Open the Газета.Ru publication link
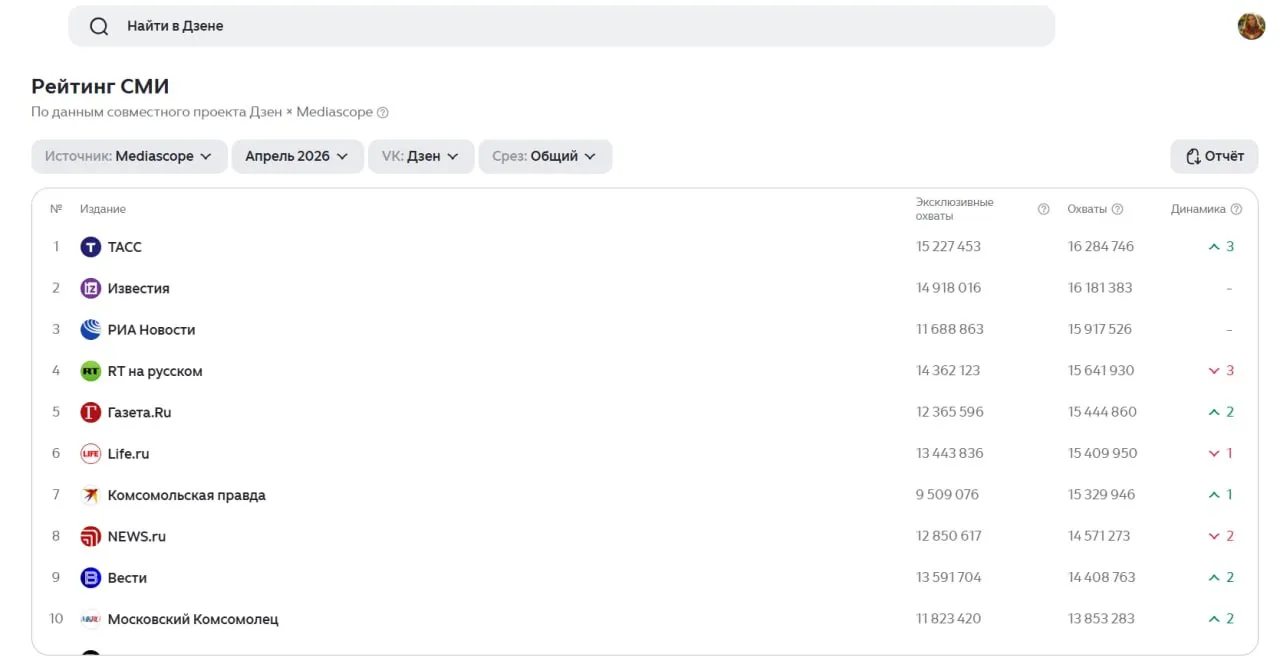The width and height of the screenshot is (1280, 667). click(x=140, y=412)
